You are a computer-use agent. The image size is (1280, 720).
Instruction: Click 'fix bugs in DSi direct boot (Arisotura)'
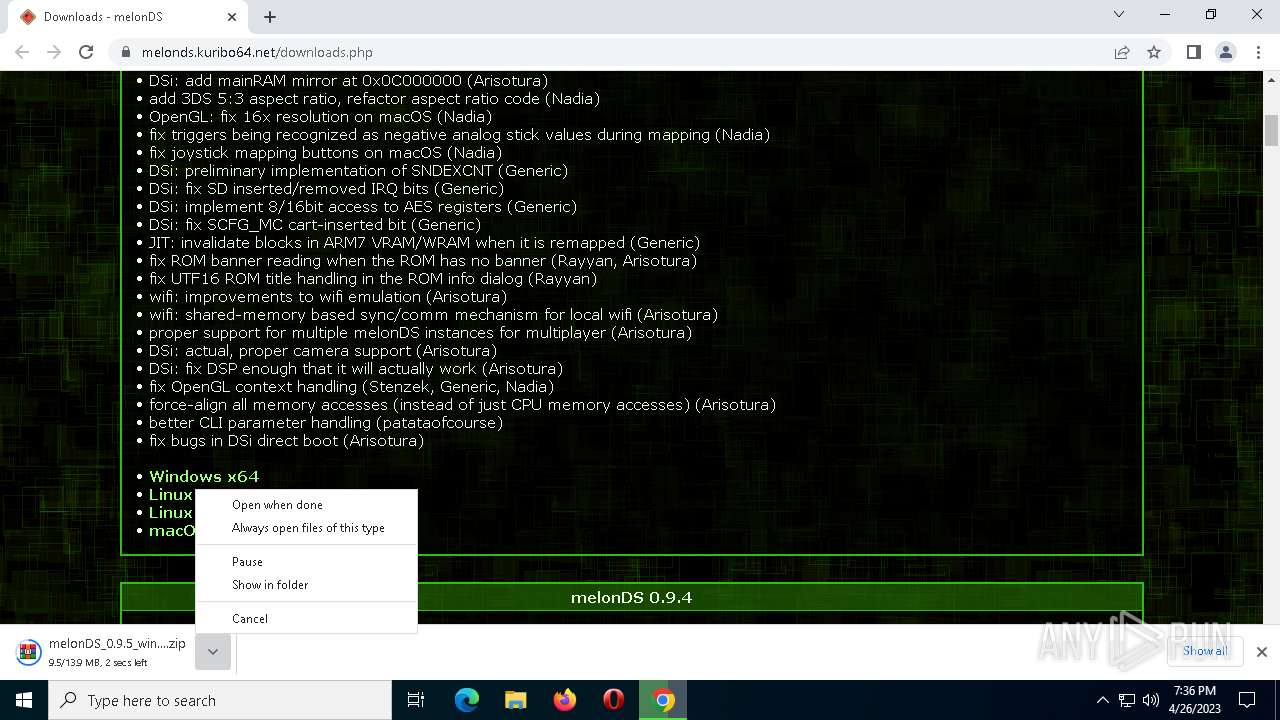286,441
